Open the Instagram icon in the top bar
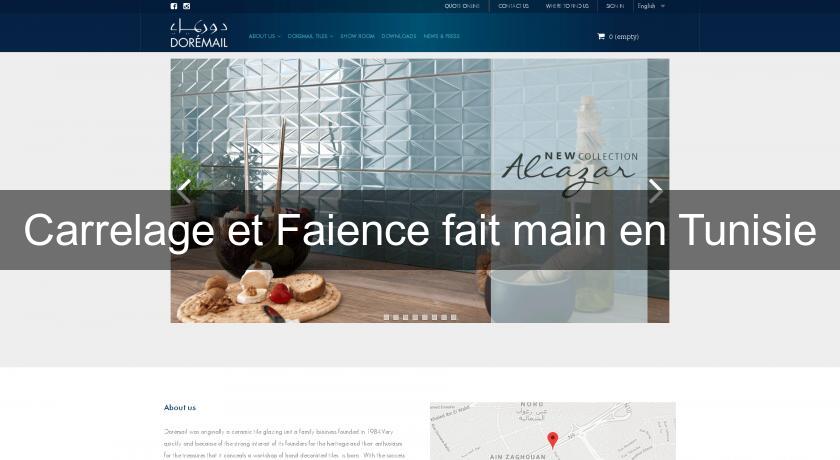The height and width of the screenshot is (460, 840). click(186, 6)
